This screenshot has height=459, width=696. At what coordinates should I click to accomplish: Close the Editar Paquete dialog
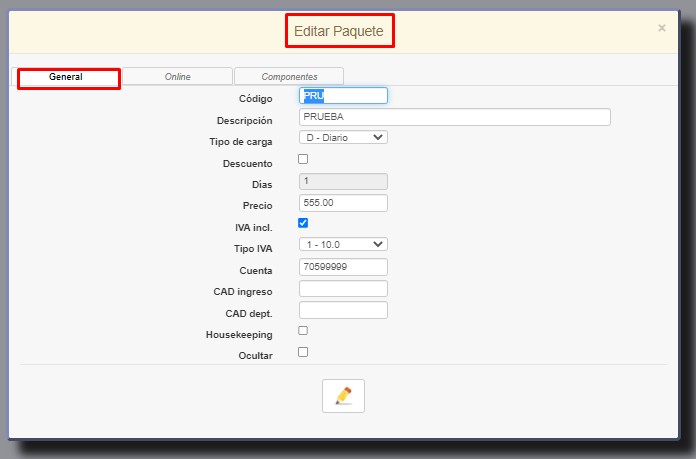(x=661, y=28)
